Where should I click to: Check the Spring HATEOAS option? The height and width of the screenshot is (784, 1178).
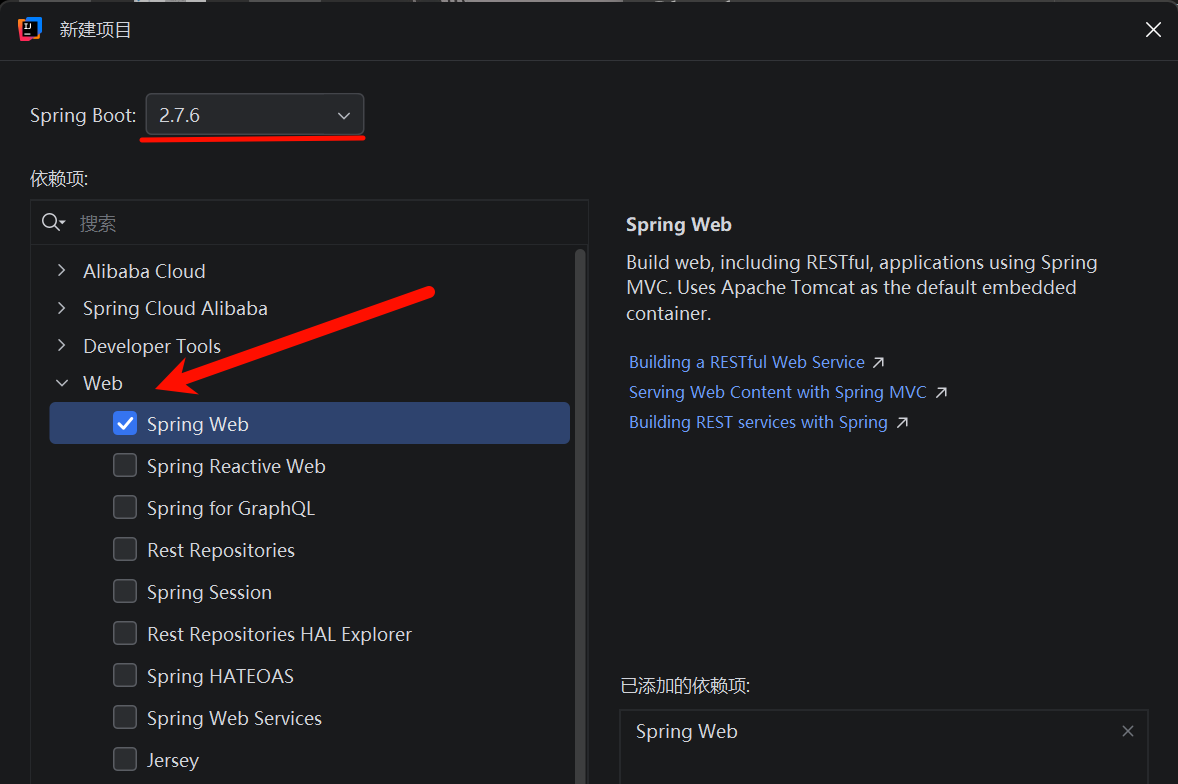[125, 676]
